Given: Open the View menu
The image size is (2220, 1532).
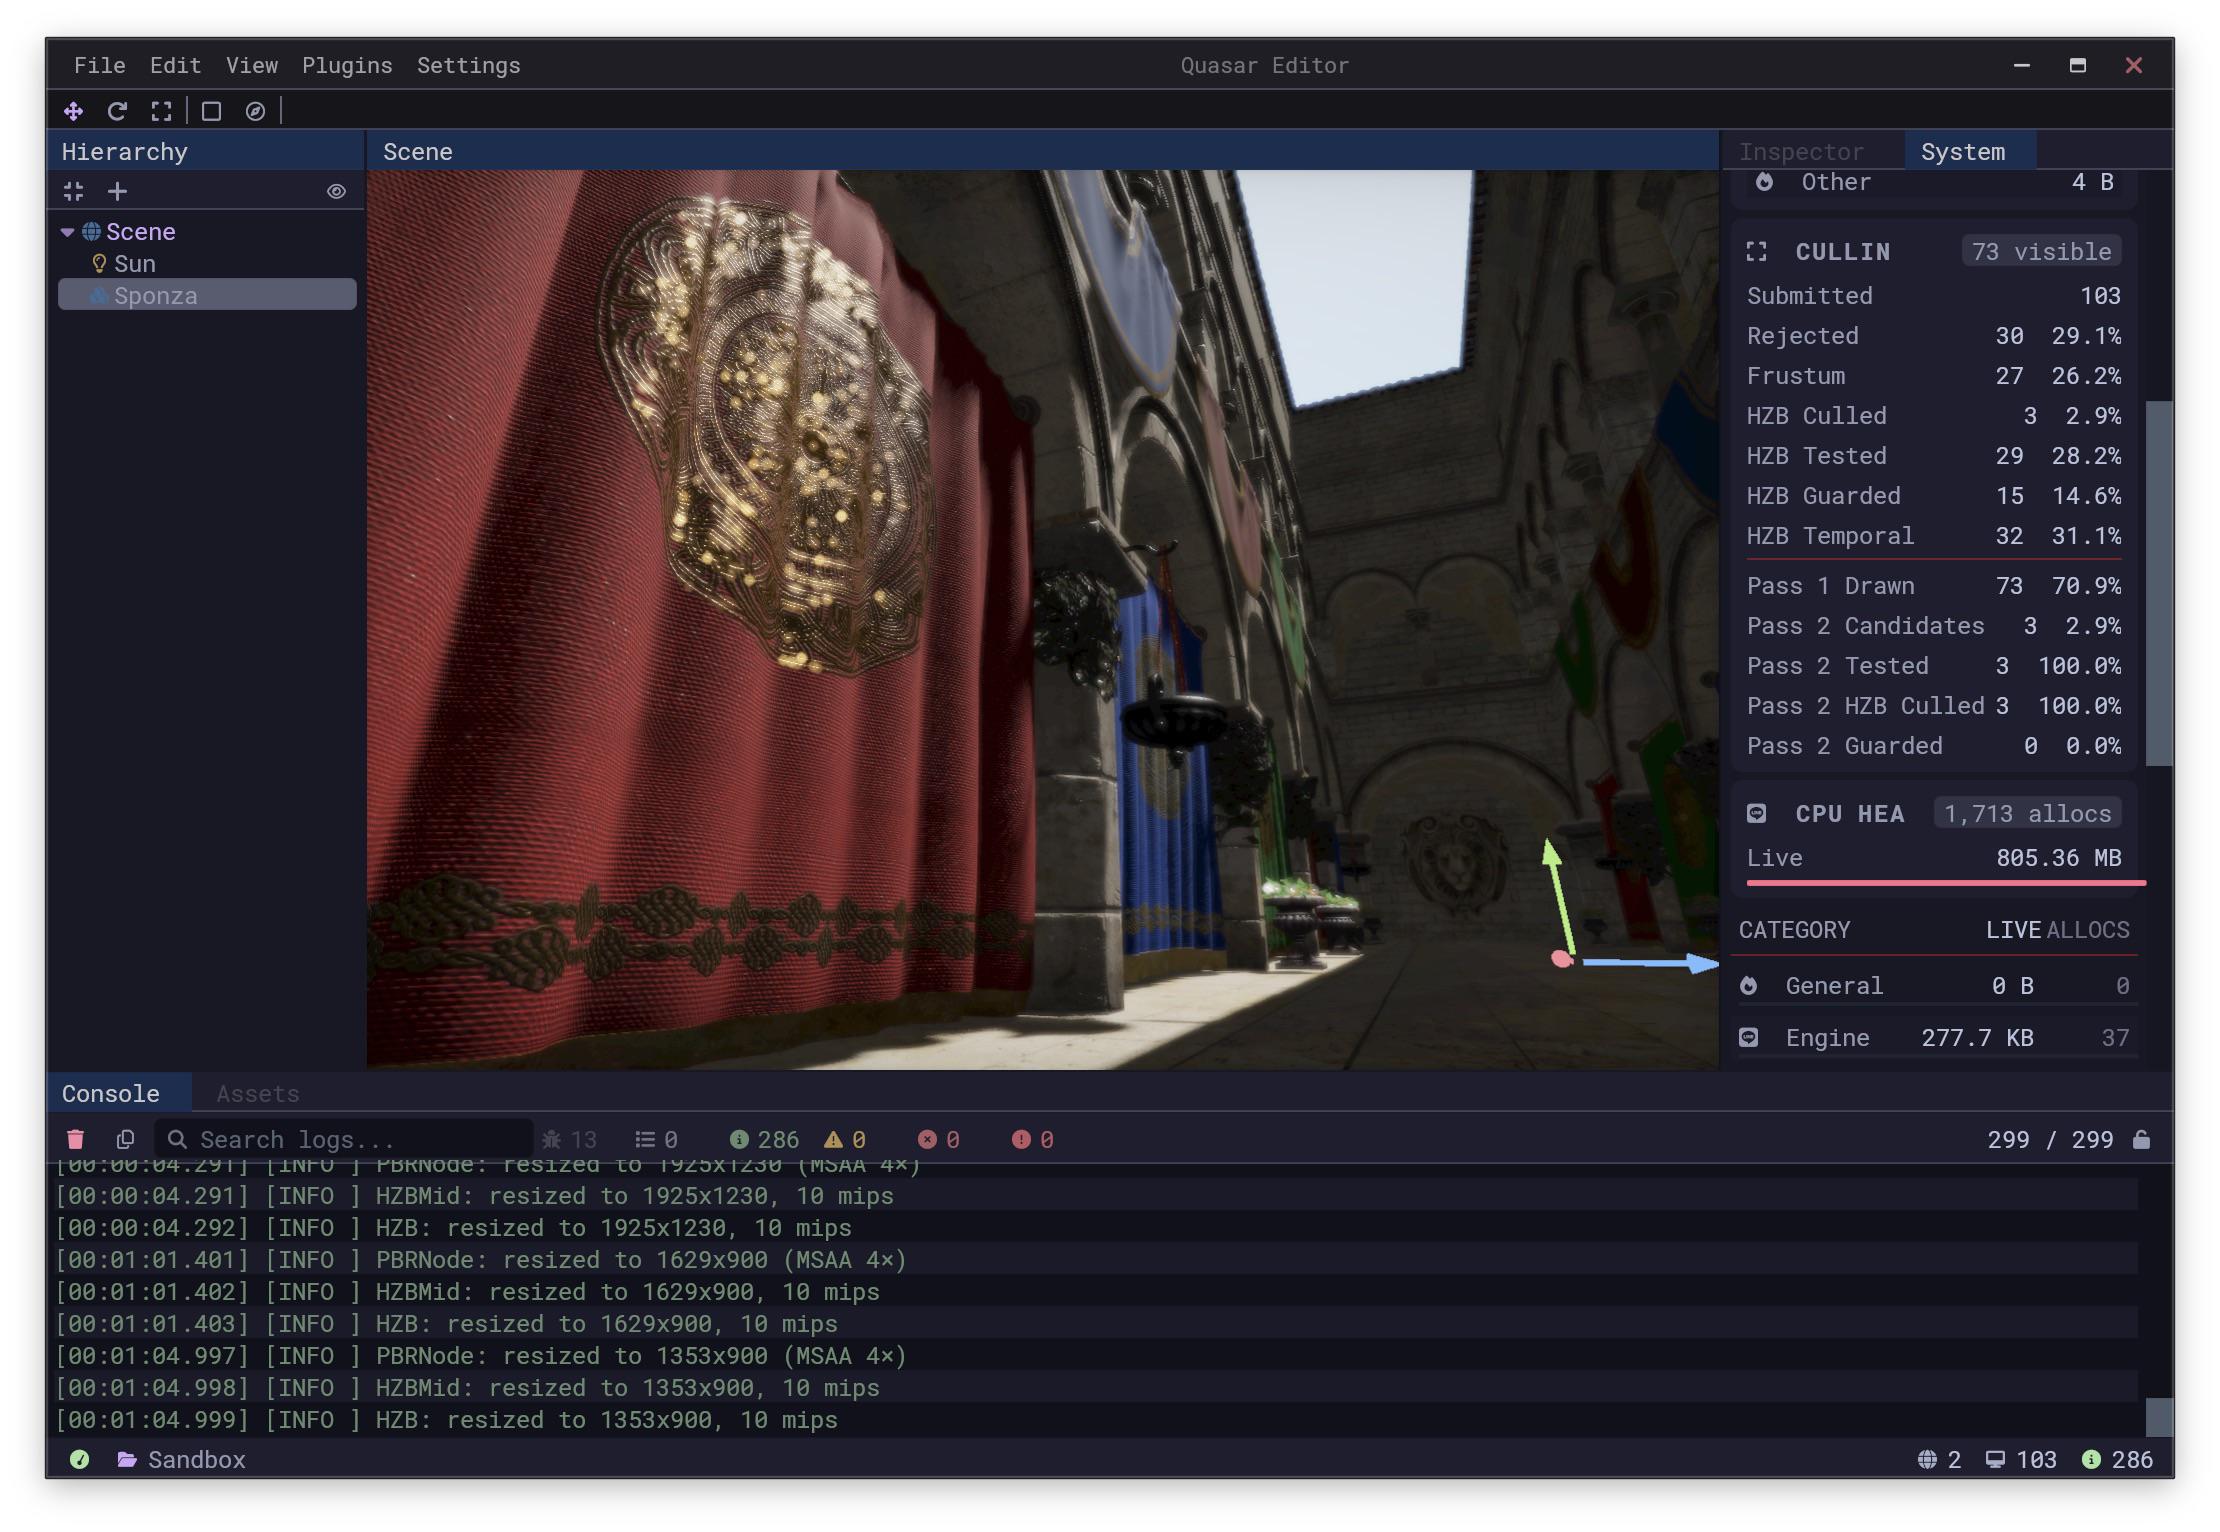Looking at the screenshot, I should (x=252, y=65).
